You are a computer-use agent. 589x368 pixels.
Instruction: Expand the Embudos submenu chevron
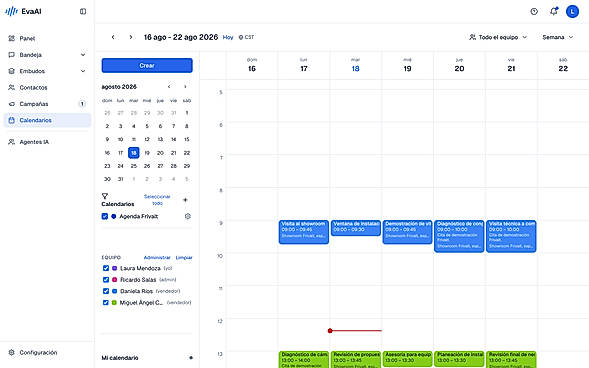[83, 71]
